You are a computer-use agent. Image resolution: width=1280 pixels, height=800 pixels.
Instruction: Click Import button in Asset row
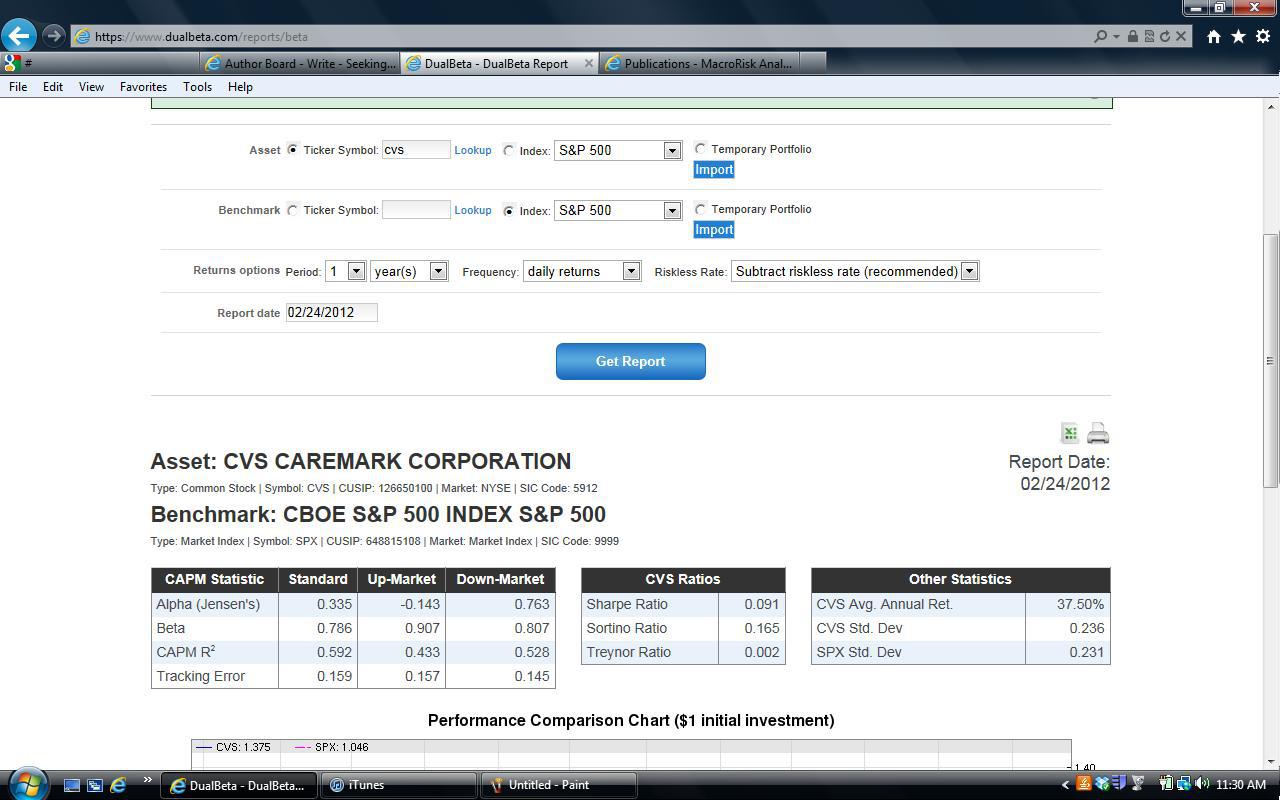pos(714,169)
